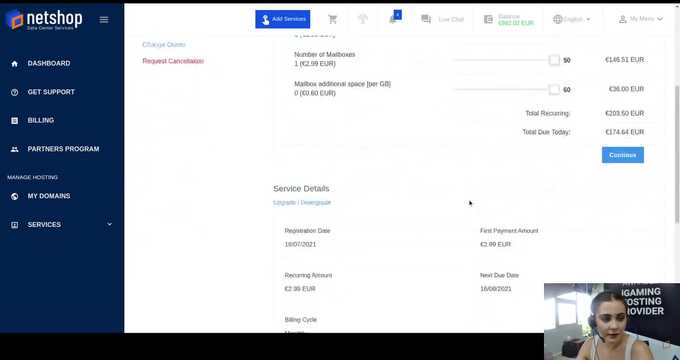Viewport: 680px width, 360px height.
Task: Click the Live Chat bubble icon
Action: pyautogui.click(x=426, y=19)
